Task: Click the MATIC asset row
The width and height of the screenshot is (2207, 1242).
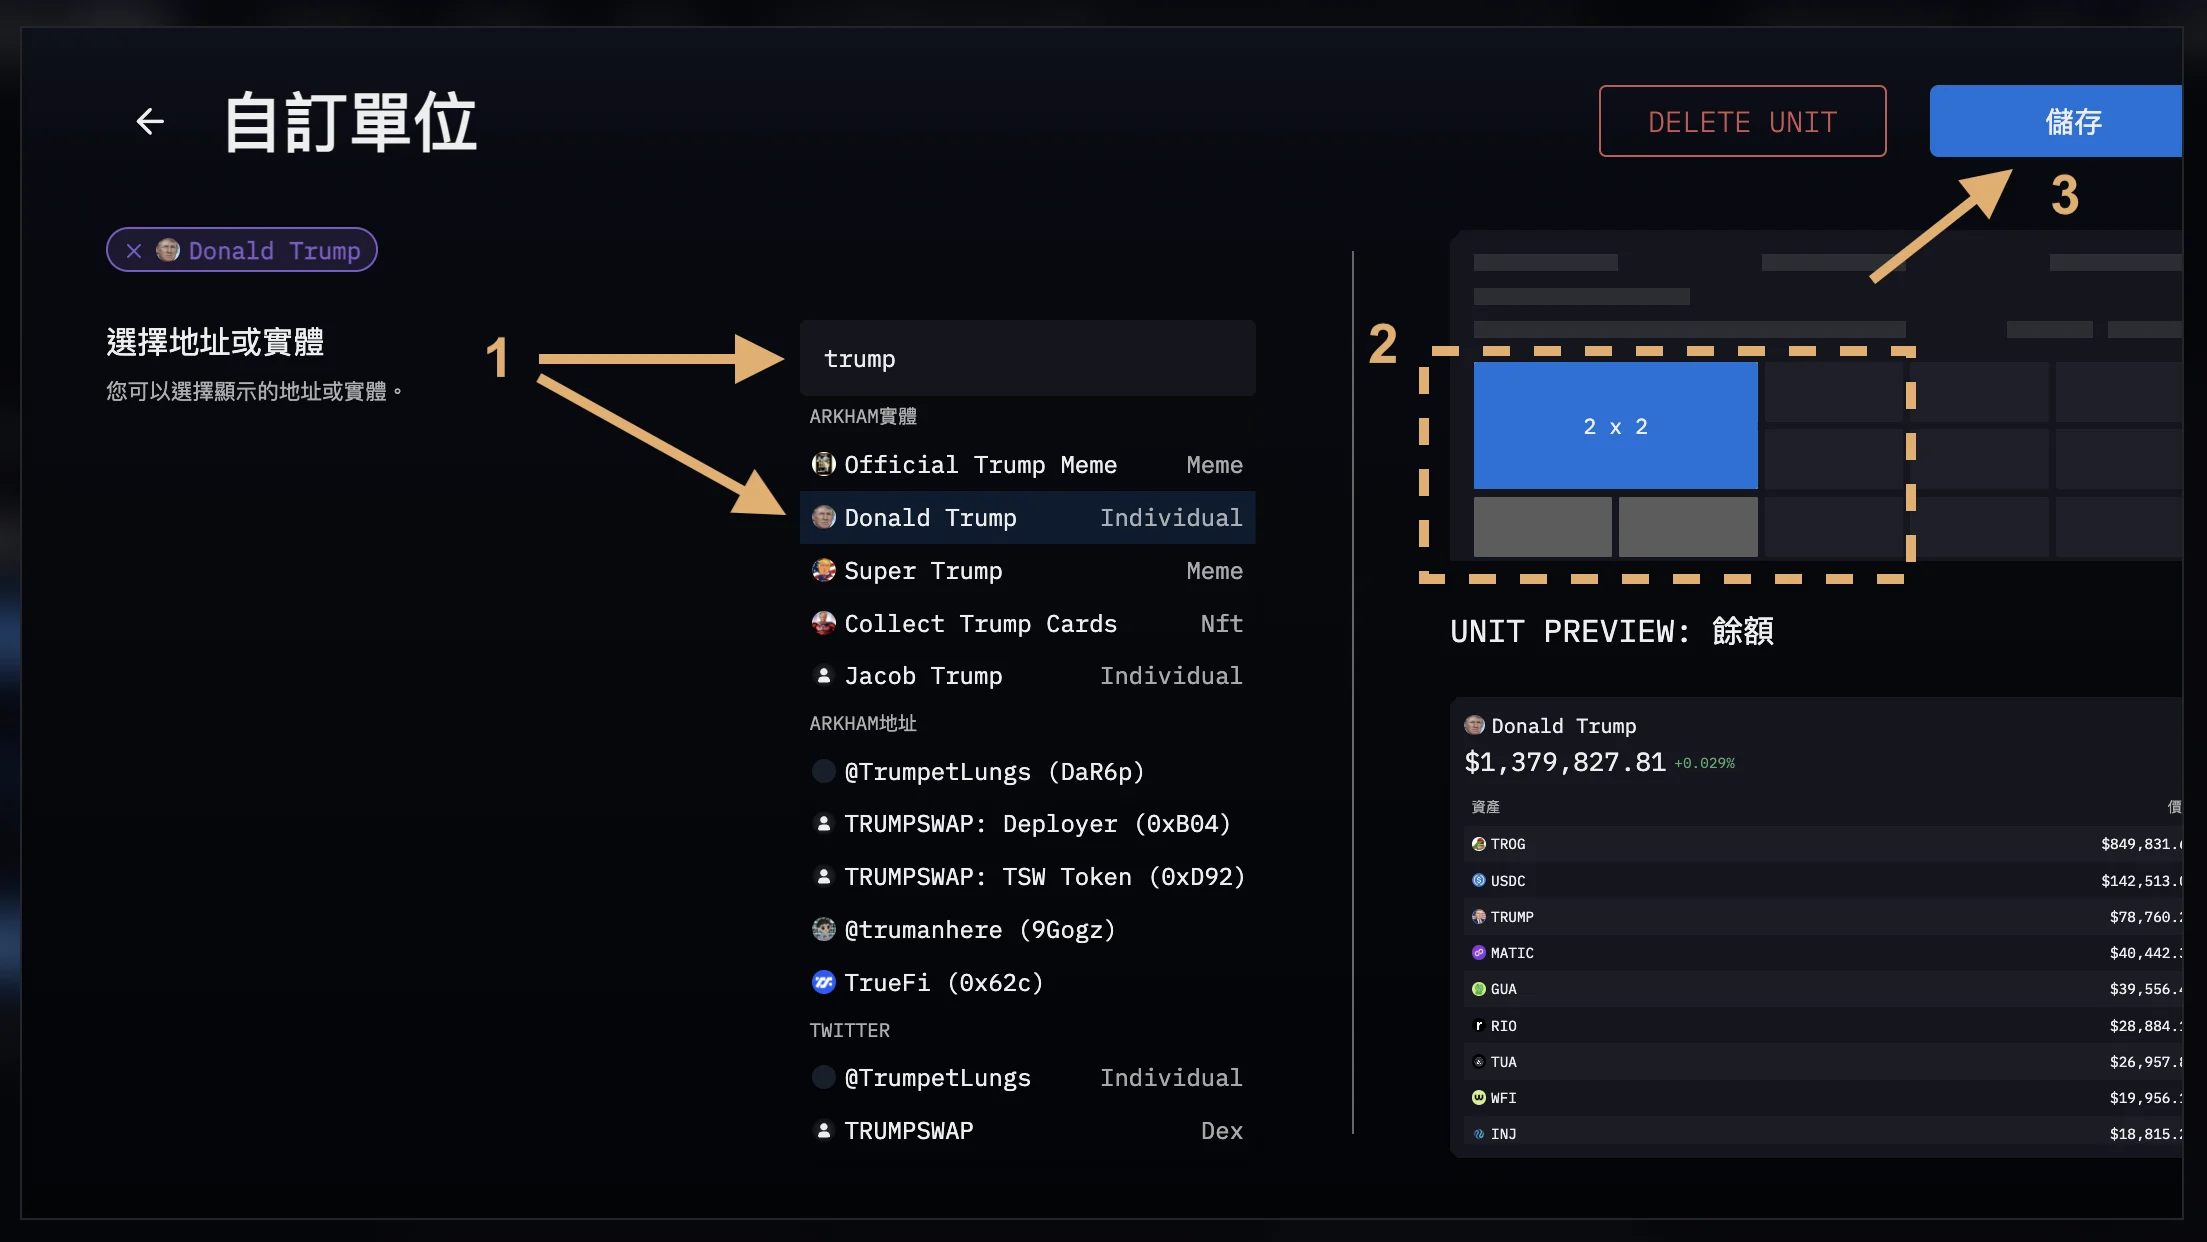Action: coord(1823,953)
